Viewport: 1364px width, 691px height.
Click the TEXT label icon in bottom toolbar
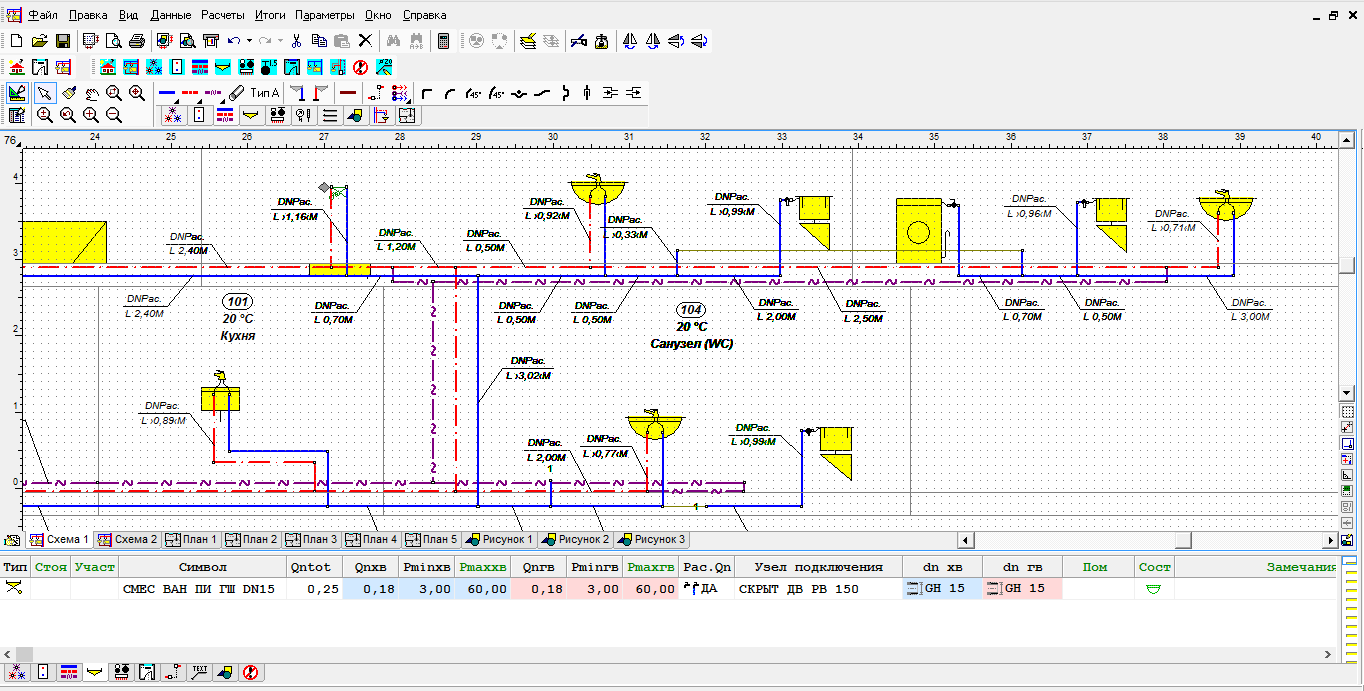click(x=198, y=672)
